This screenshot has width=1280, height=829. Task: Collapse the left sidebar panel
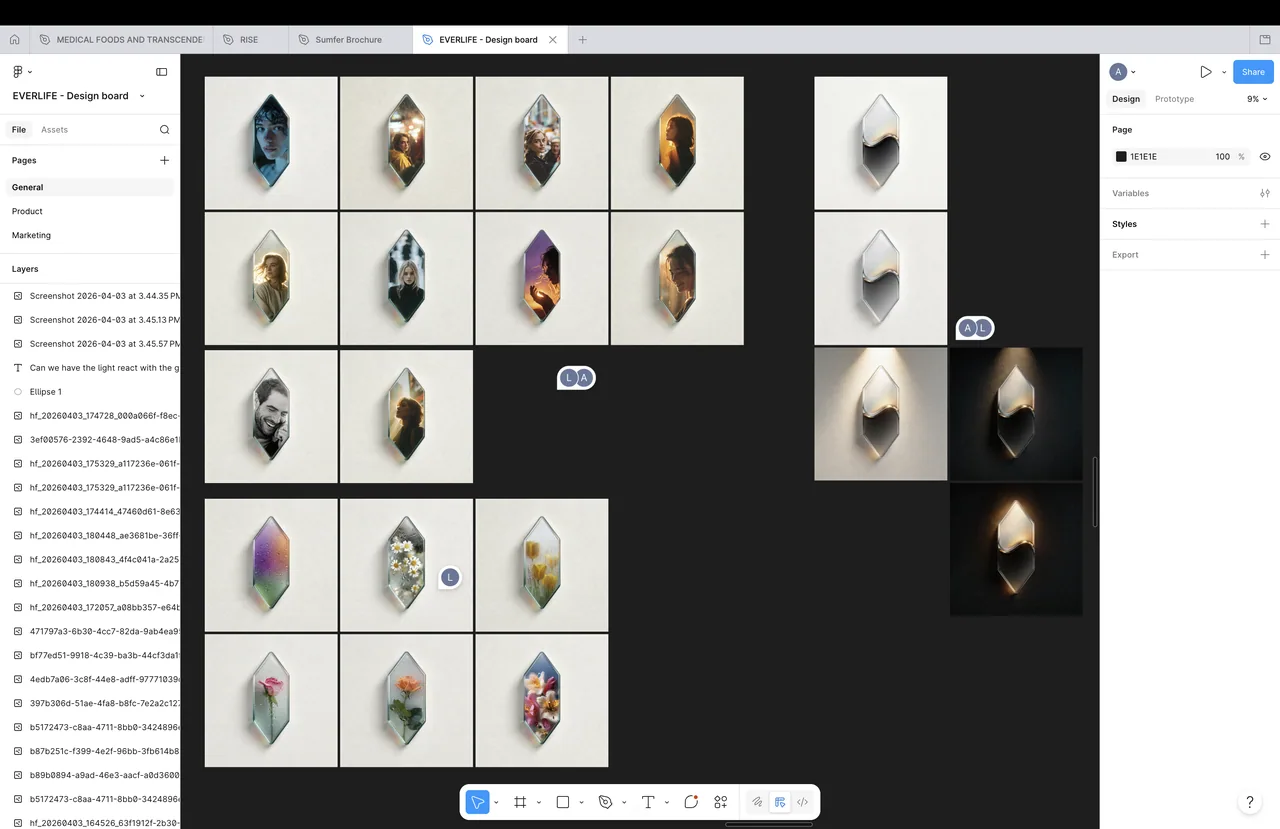point(162,72)
